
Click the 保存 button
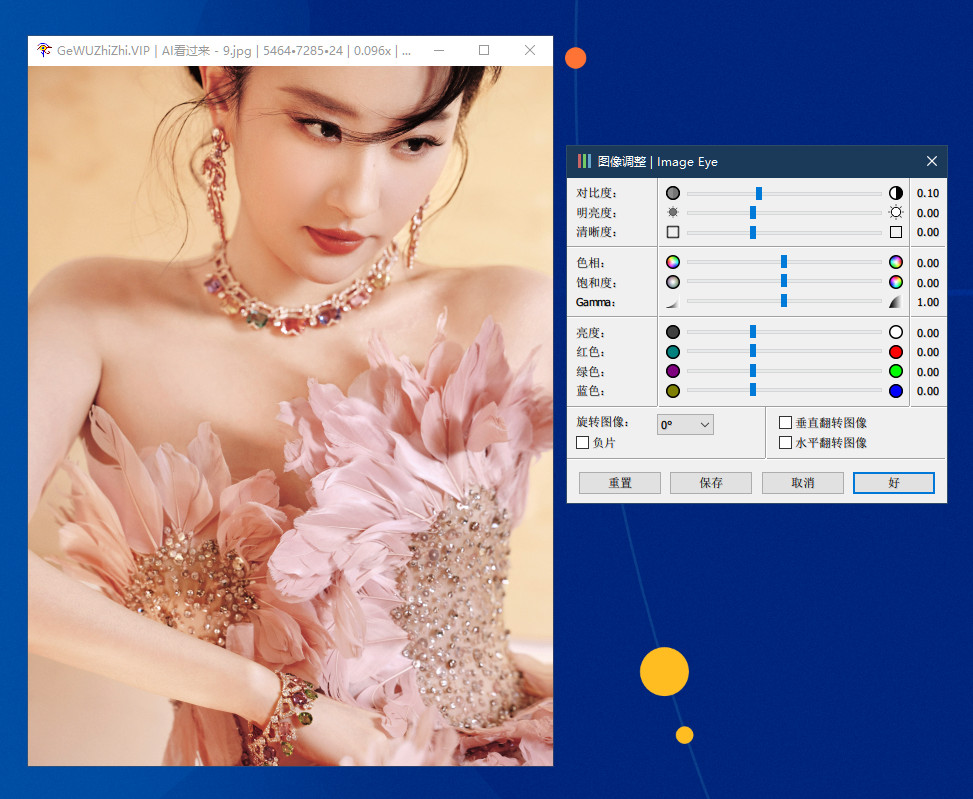tap(711, 483)
